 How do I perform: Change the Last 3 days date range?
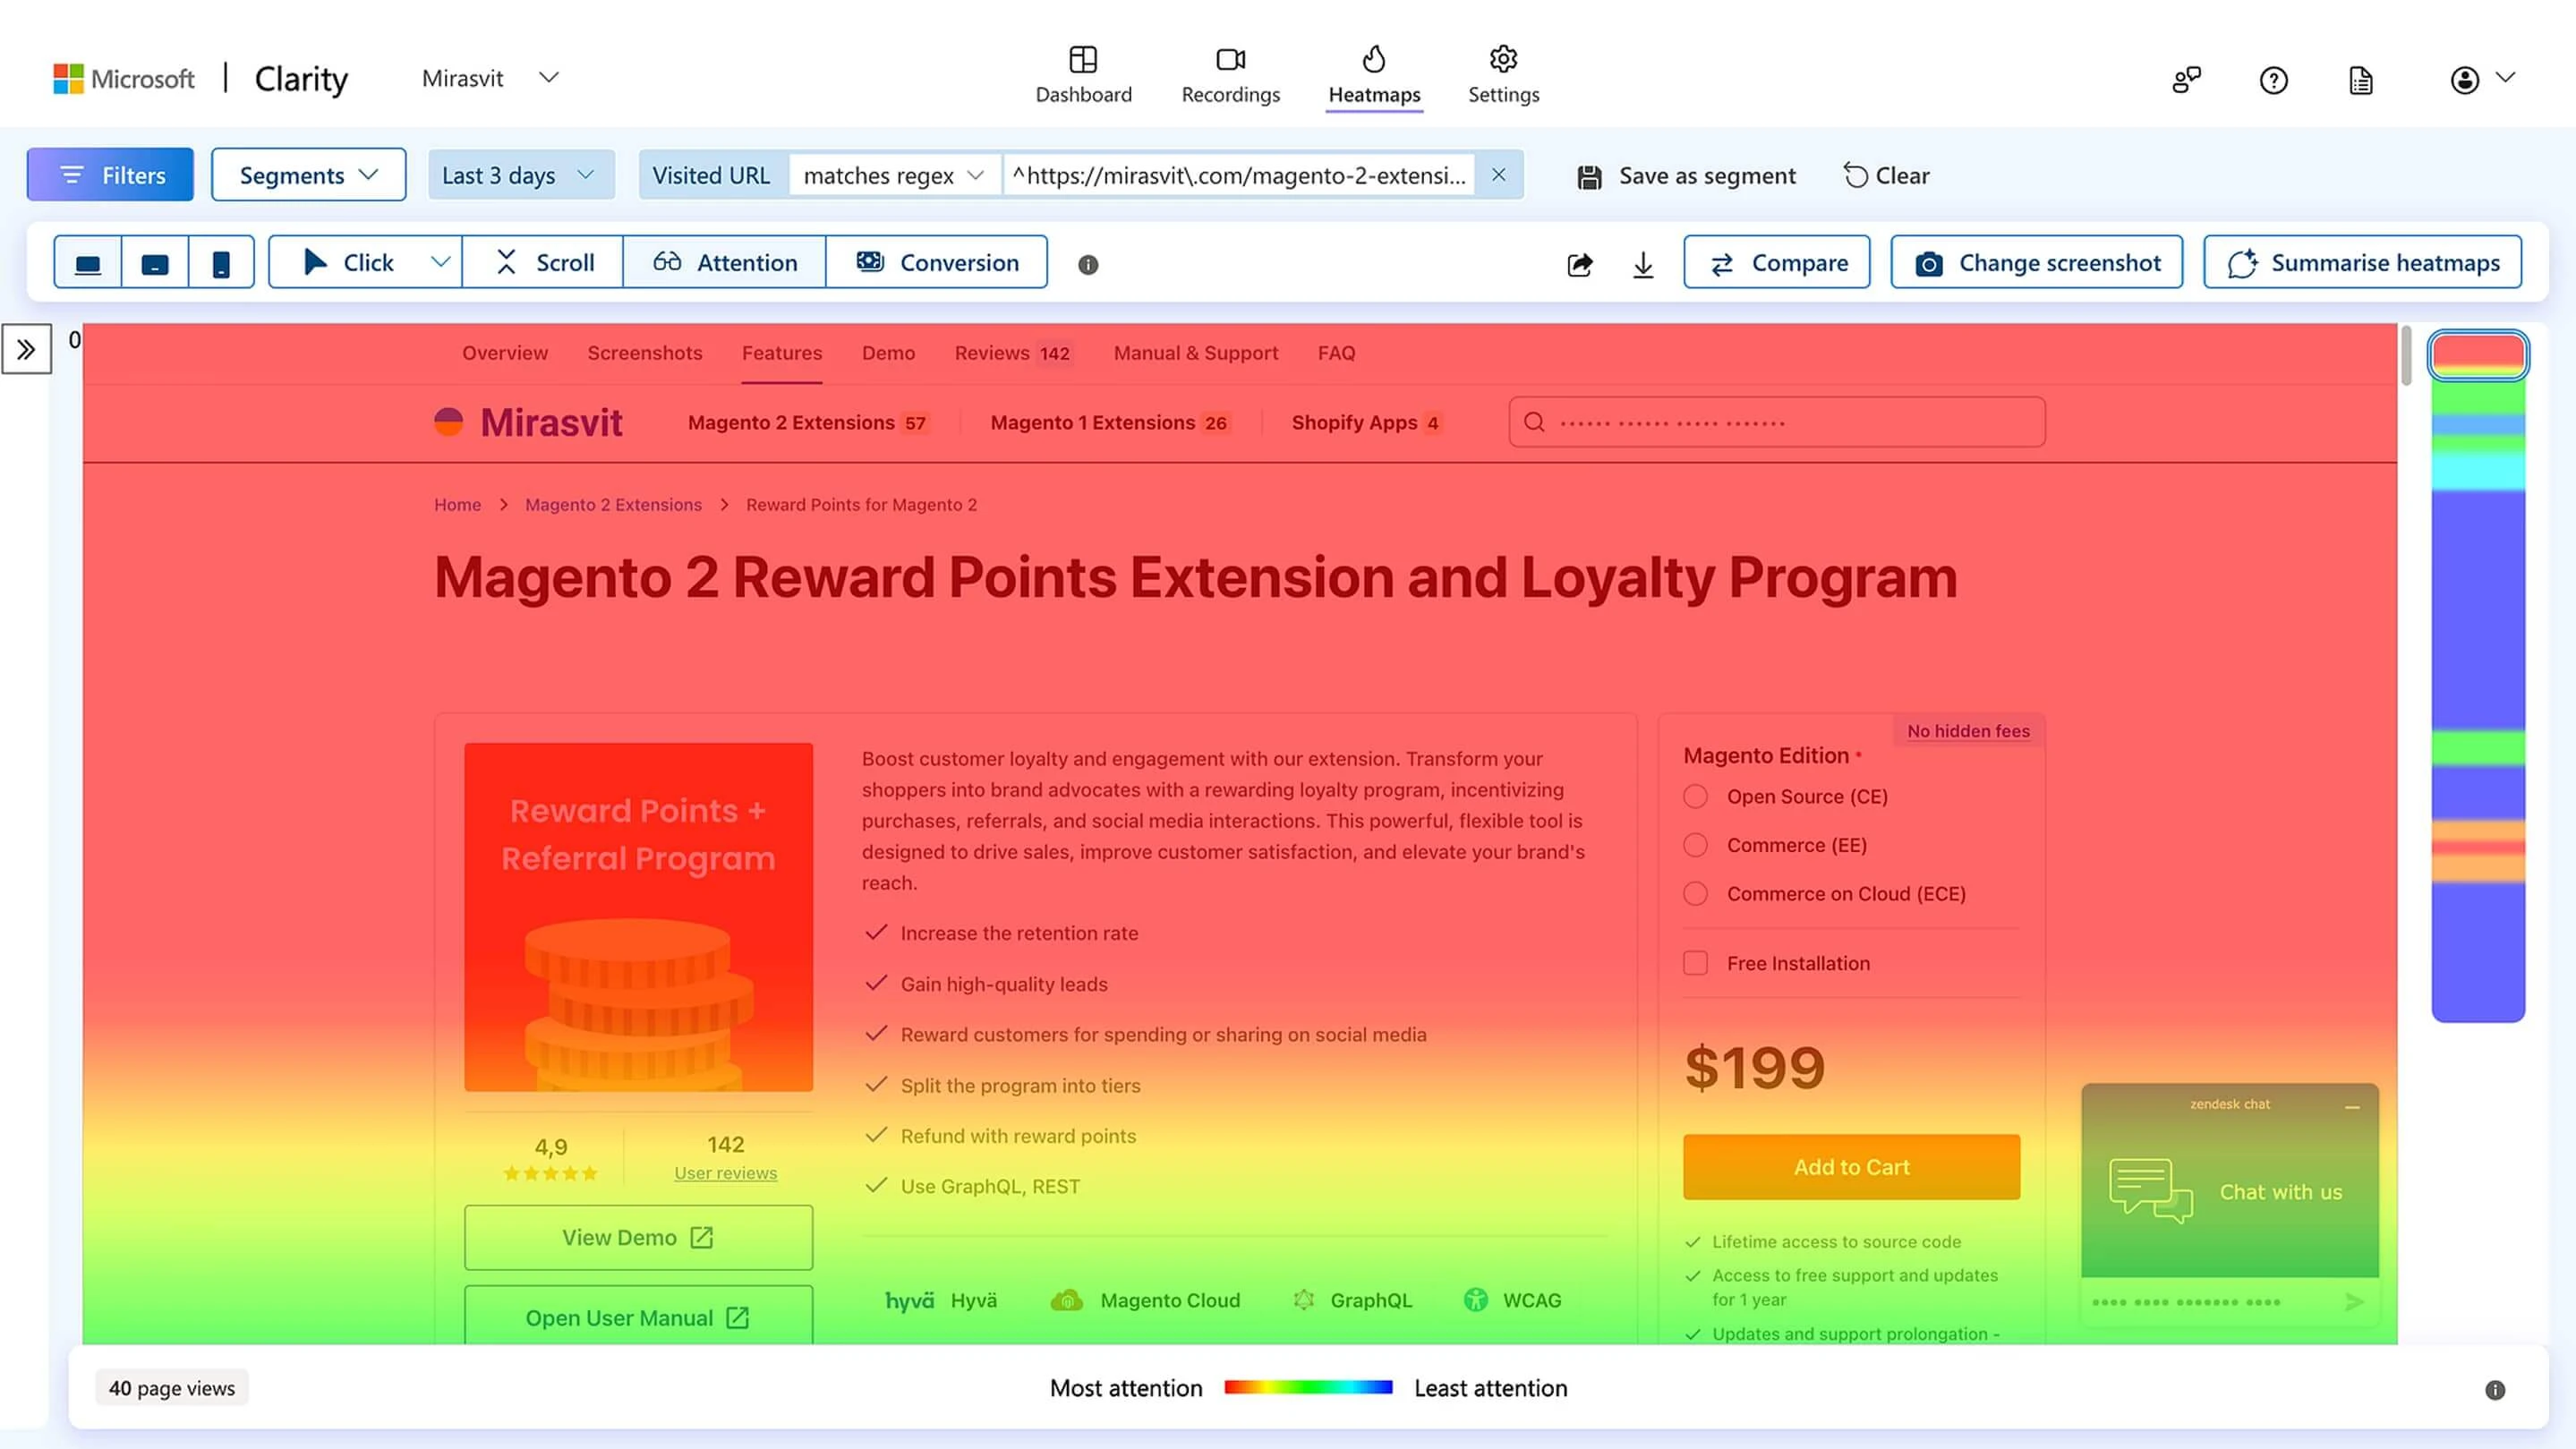(520, 174)
